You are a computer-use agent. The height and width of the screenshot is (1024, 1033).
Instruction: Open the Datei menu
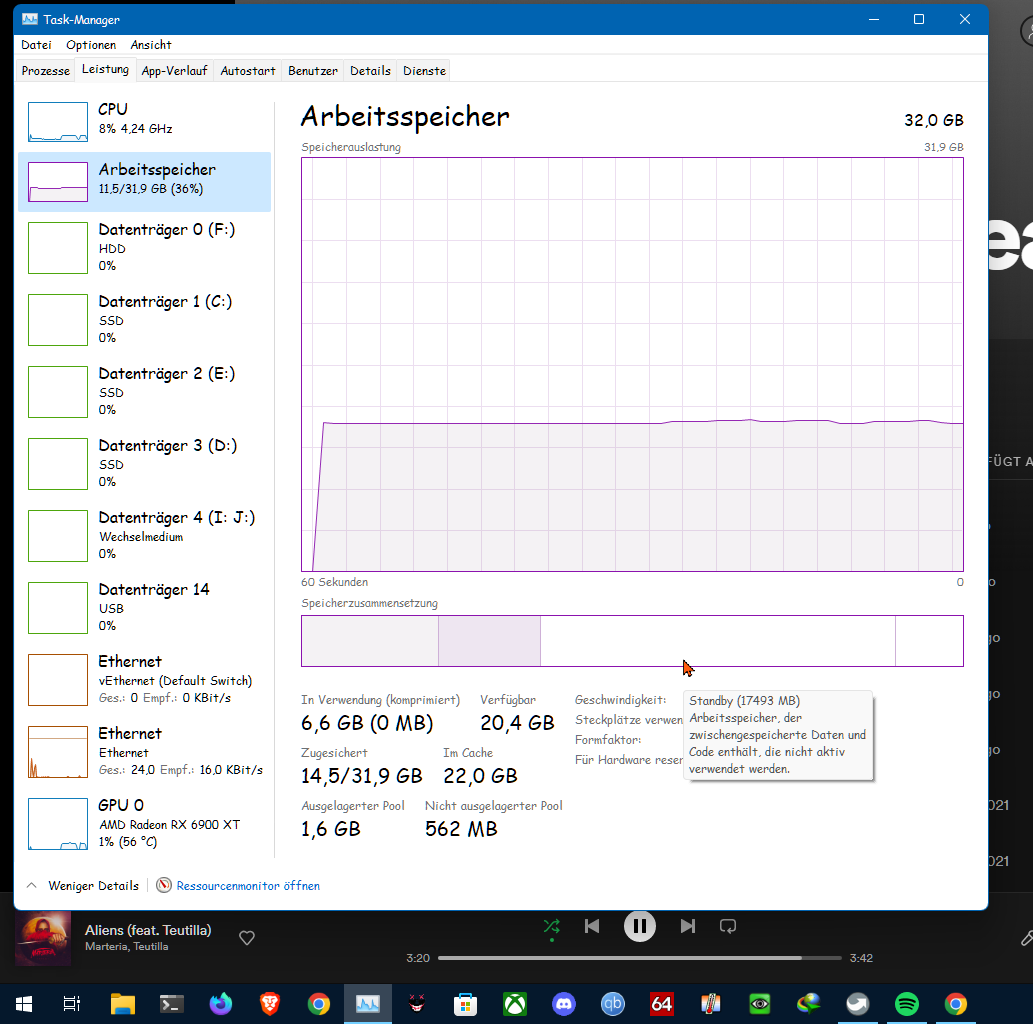(36, 45)
